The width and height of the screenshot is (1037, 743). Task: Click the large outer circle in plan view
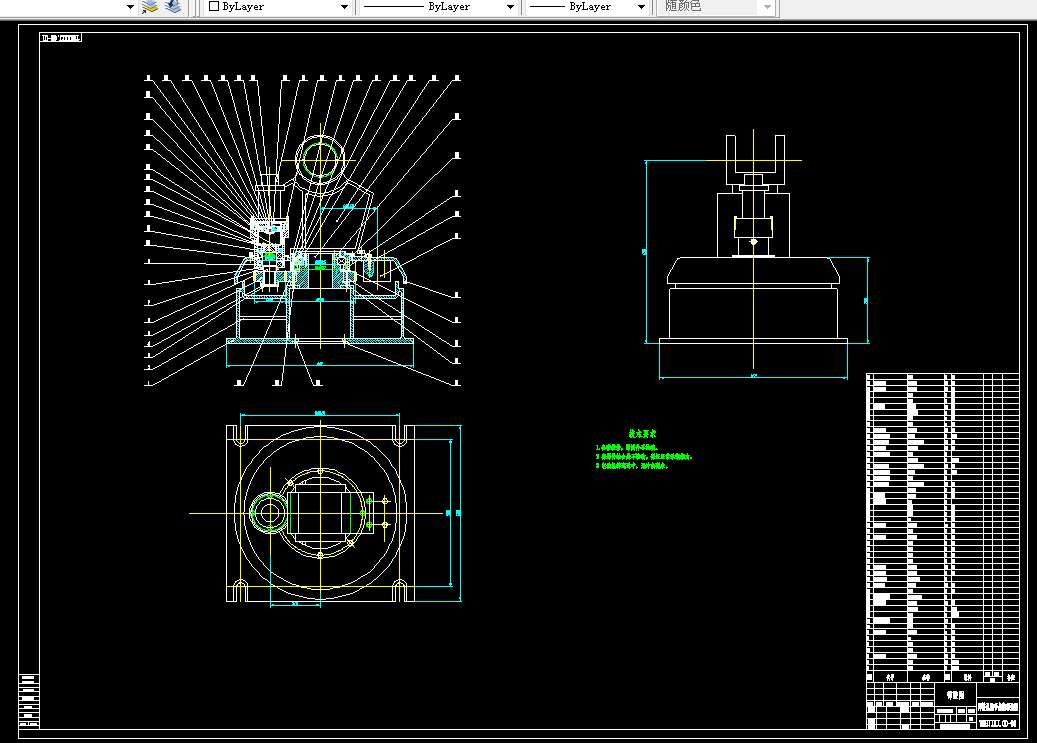[x=320, y=513]
